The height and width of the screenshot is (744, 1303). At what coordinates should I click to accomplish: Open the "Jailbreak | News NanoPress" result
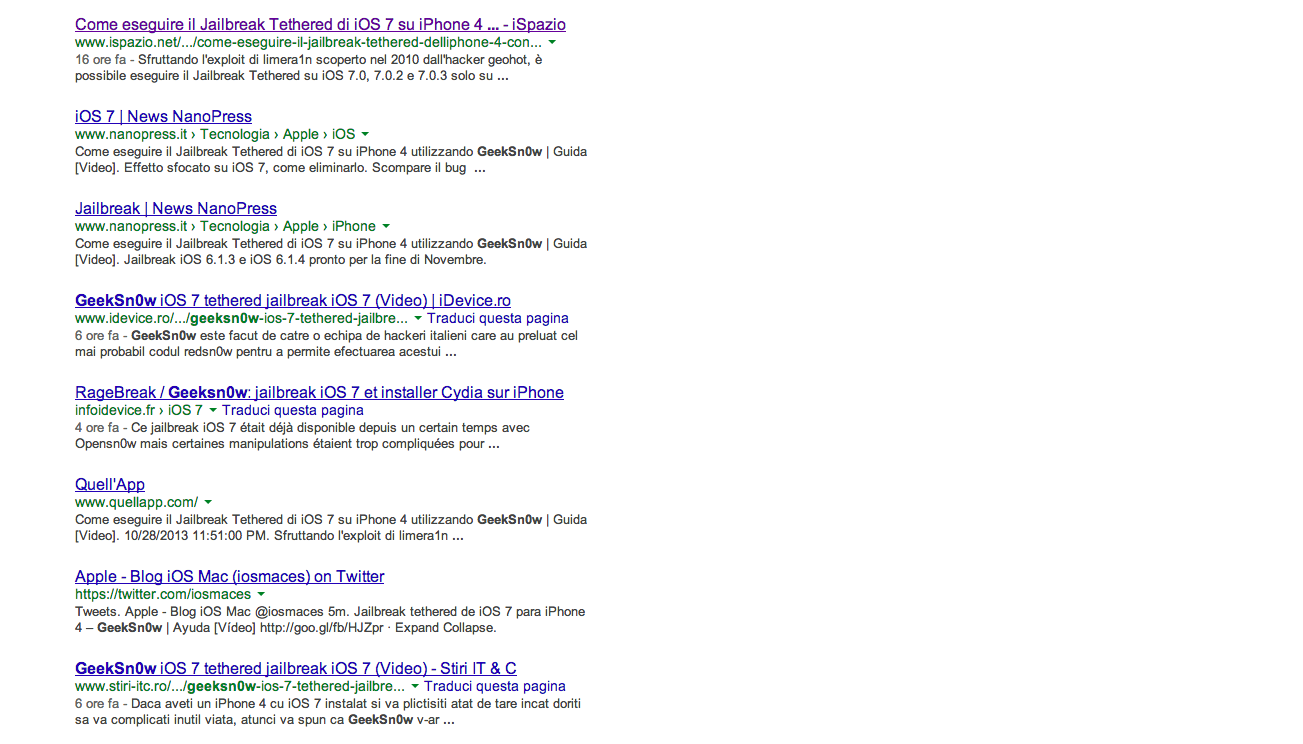pyautogui.click(x=176, y=208)
